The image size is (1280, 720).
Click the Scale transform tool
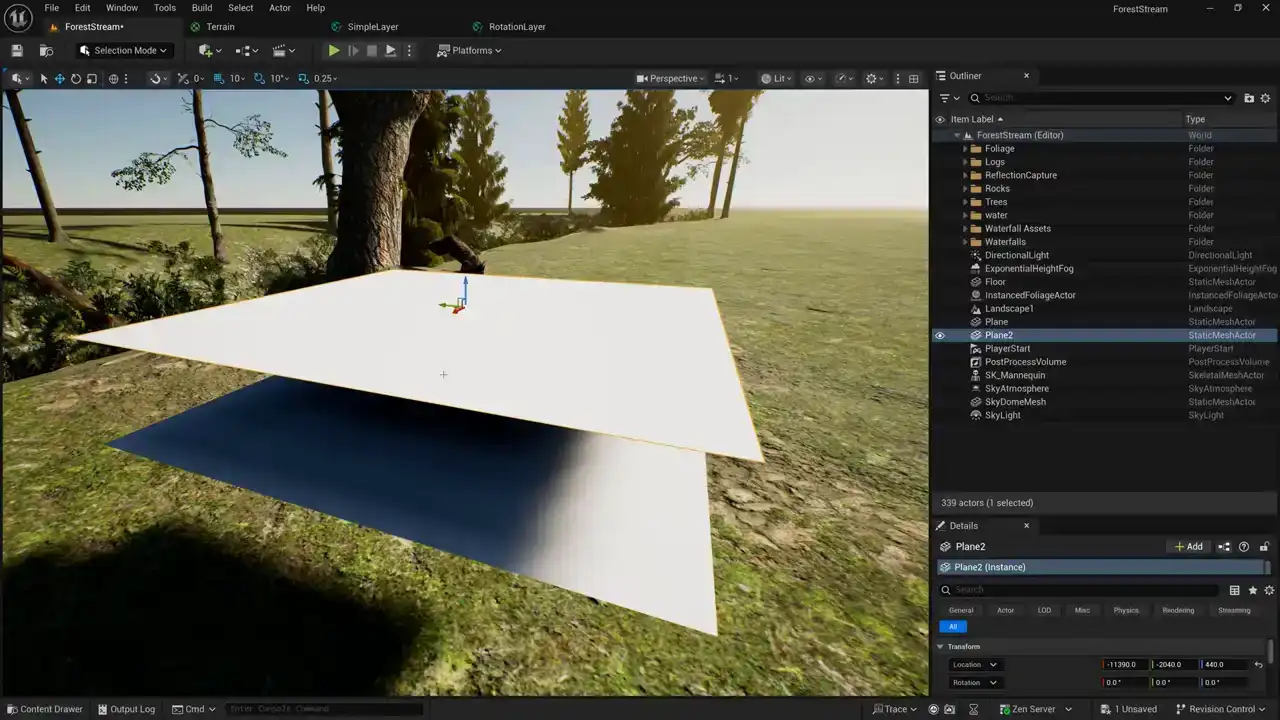click(x=92, y=79)
